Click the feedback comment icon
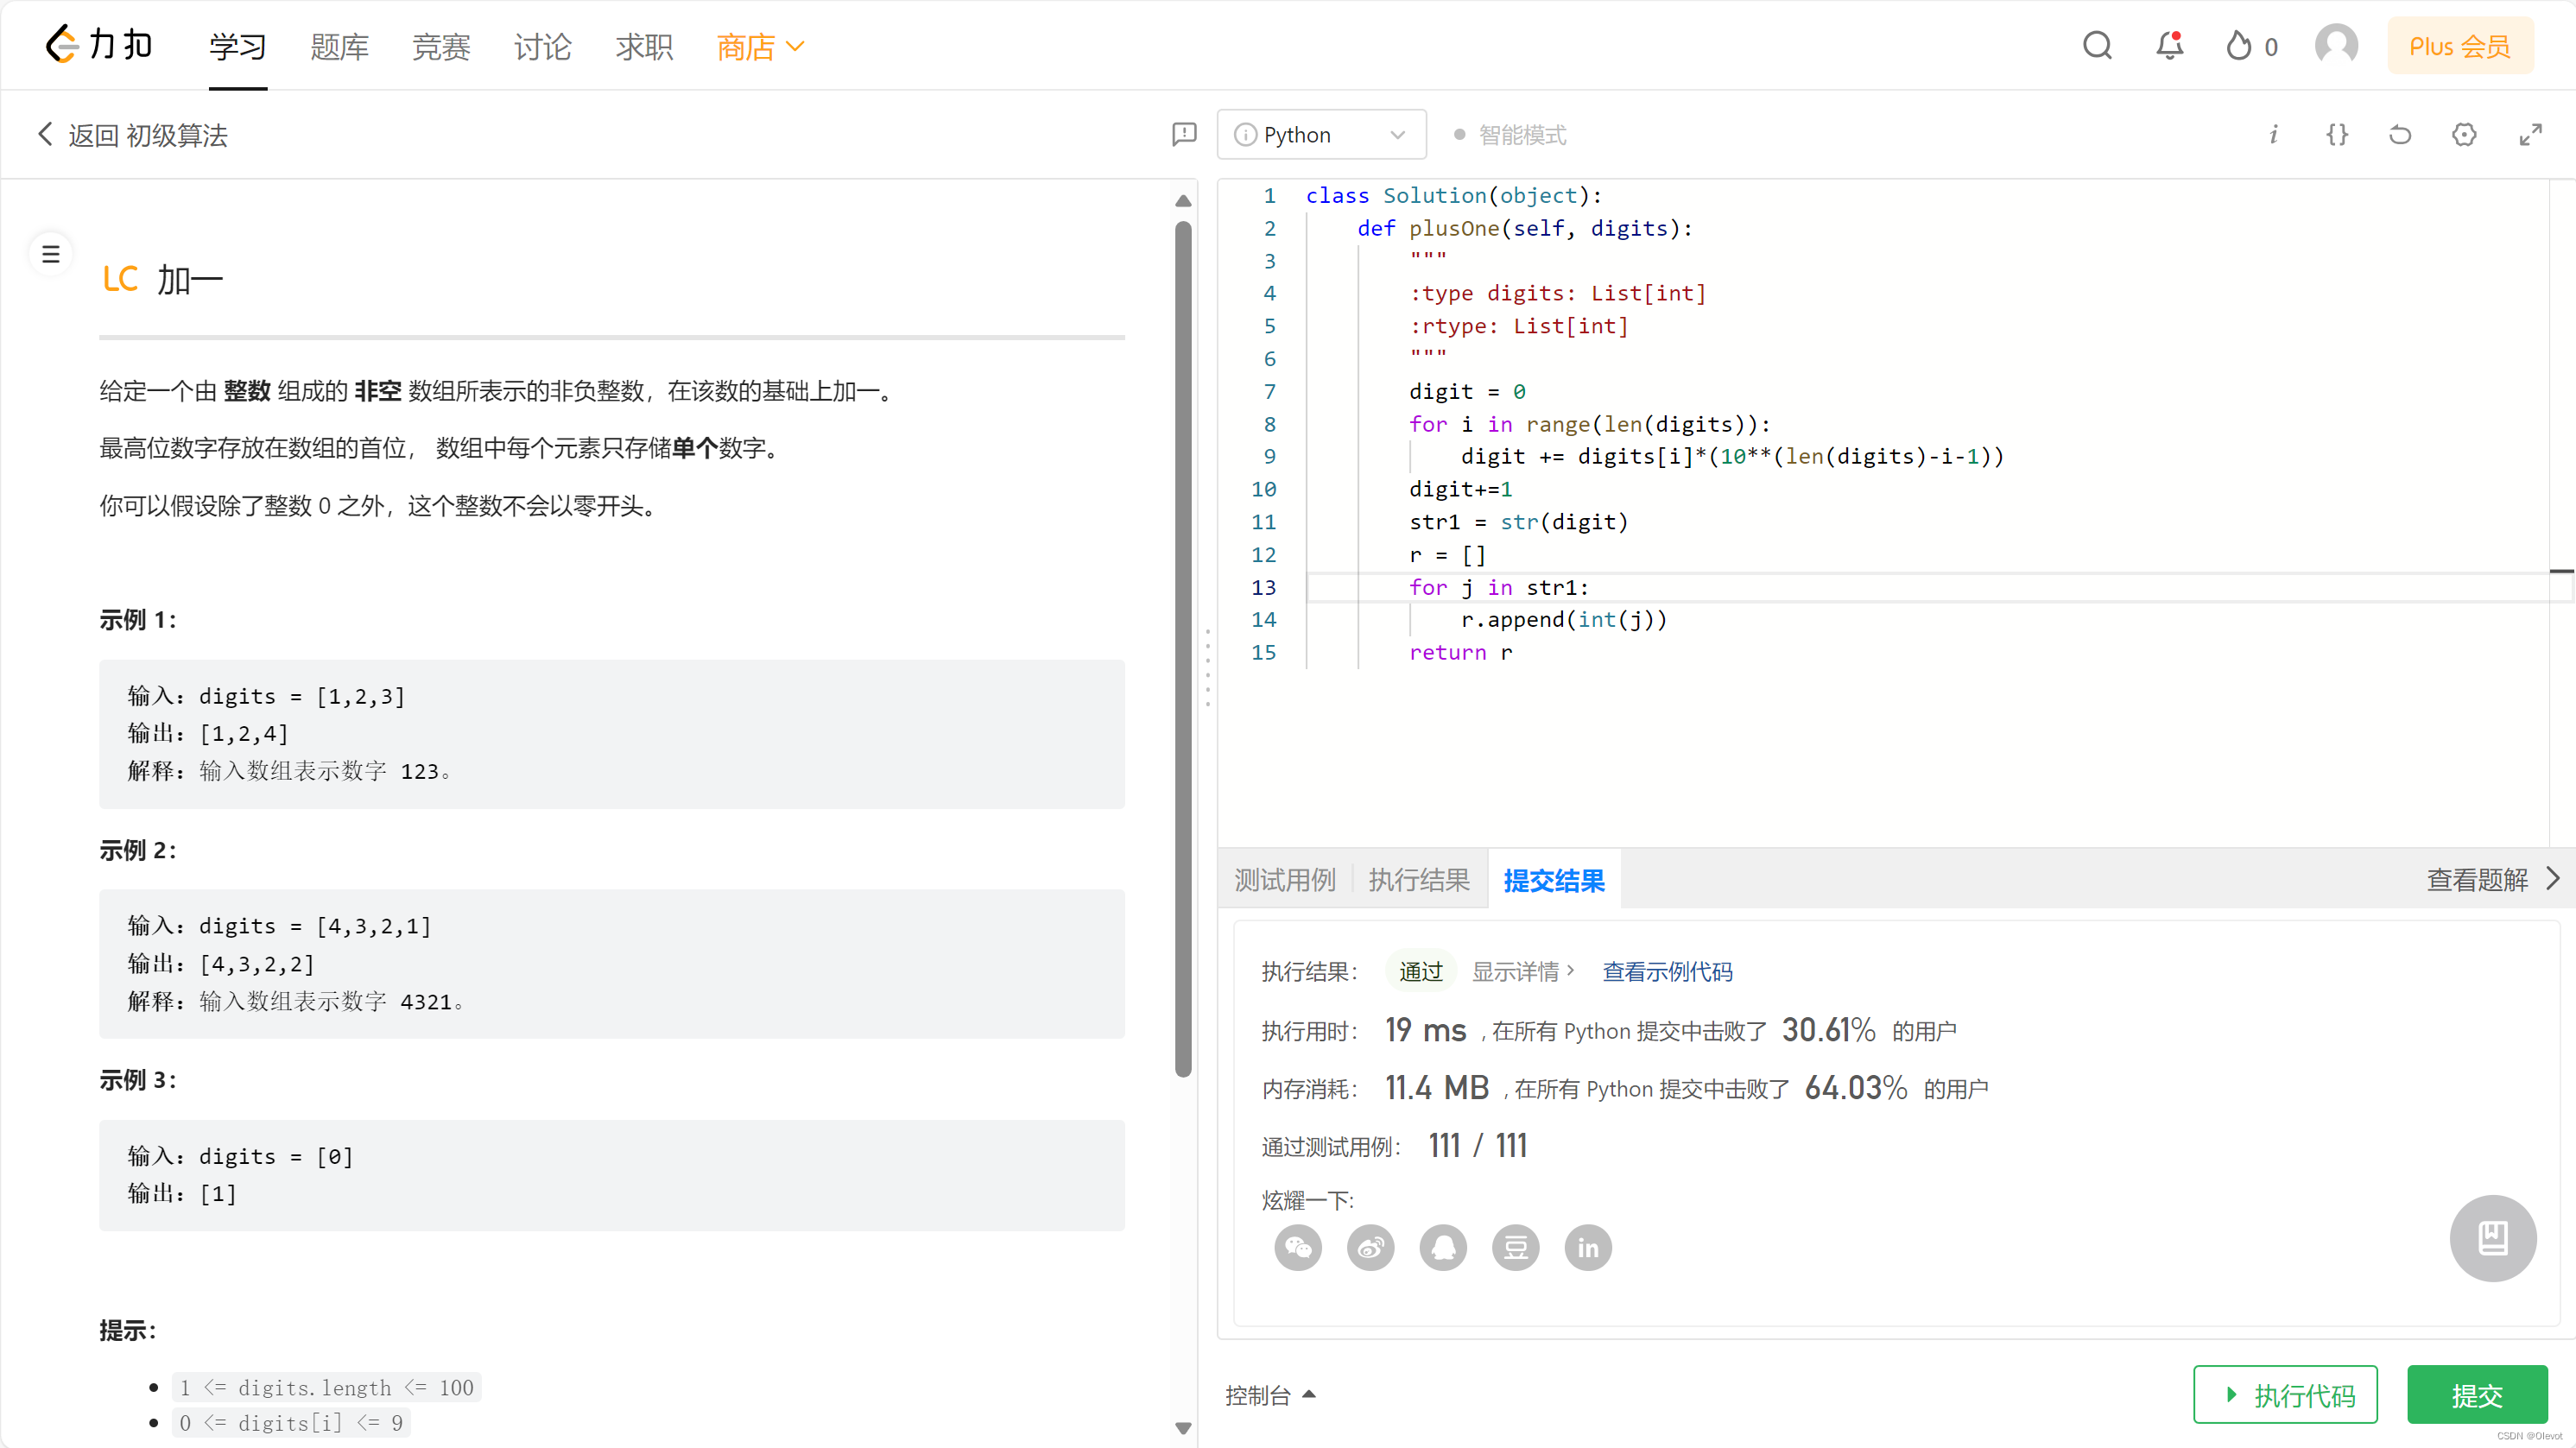 tap(1184, 134)
